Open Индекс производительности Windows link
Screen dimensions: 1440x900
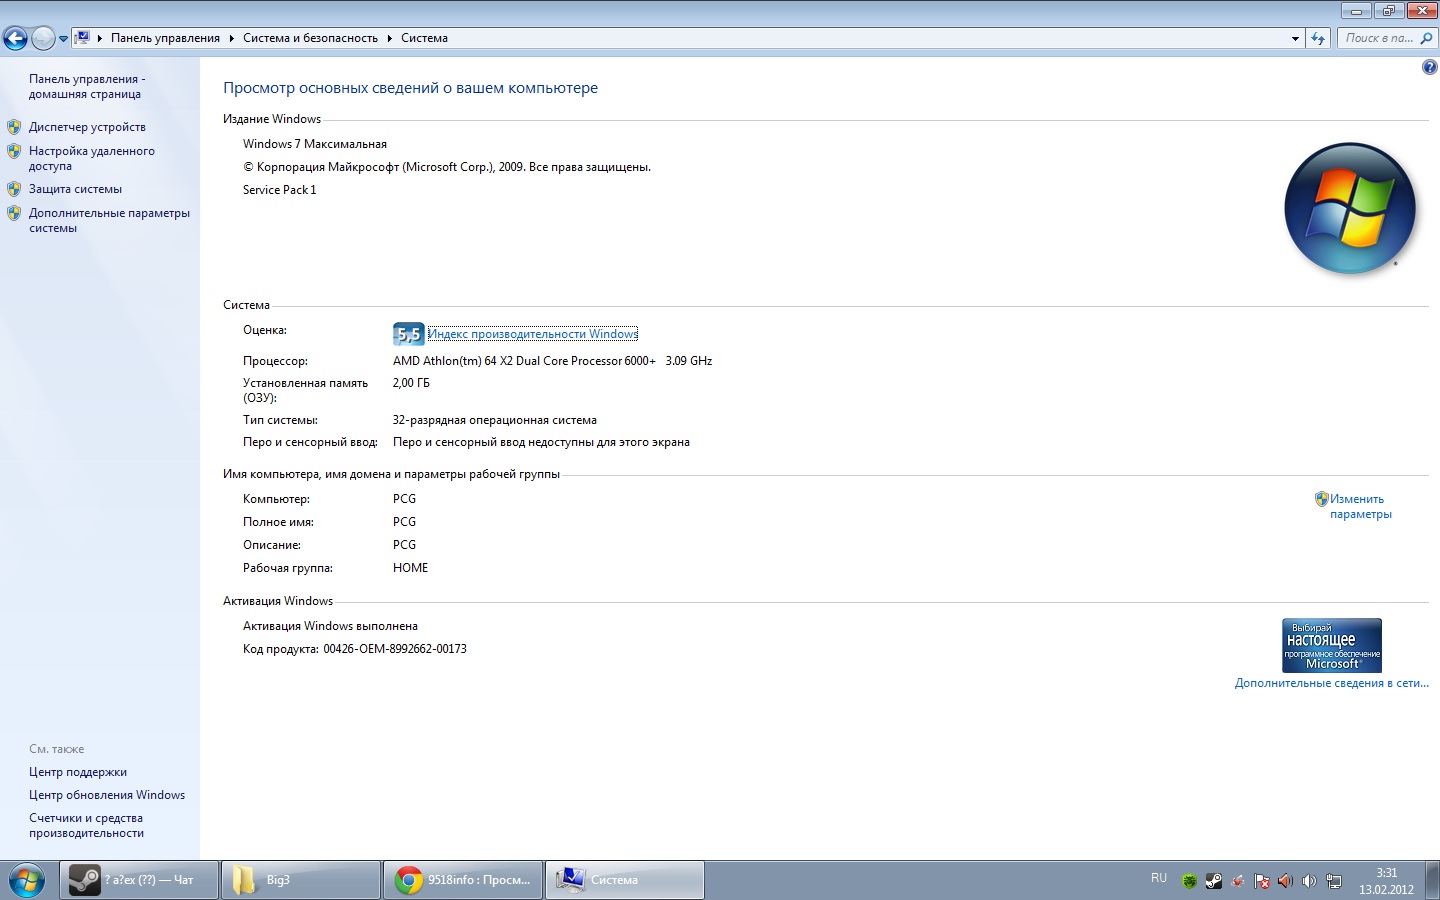(533, 334)
